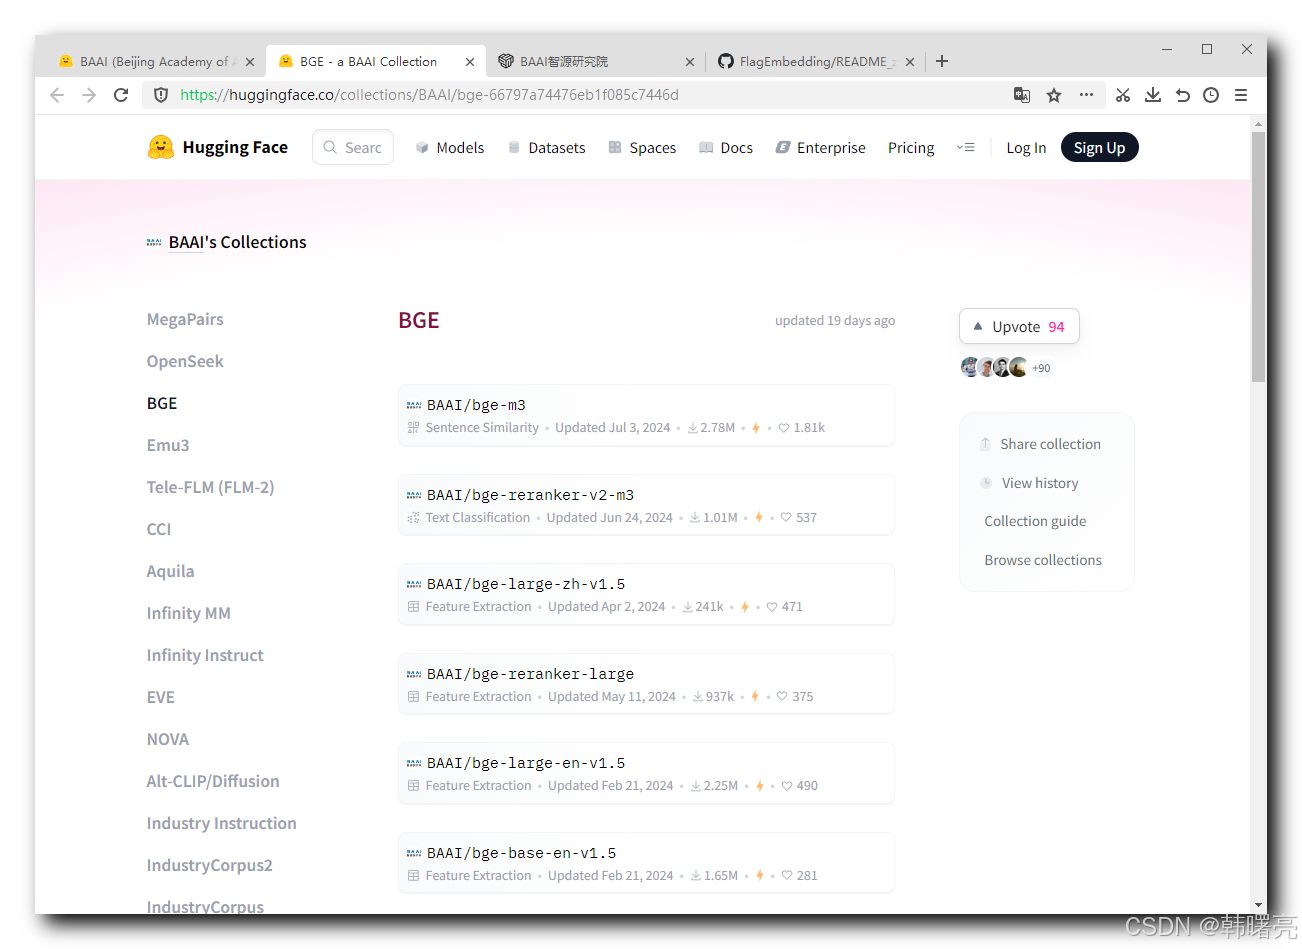
Task: Select the Alt-CLIP/Diffusion collection
Action: tap(213, 781)
